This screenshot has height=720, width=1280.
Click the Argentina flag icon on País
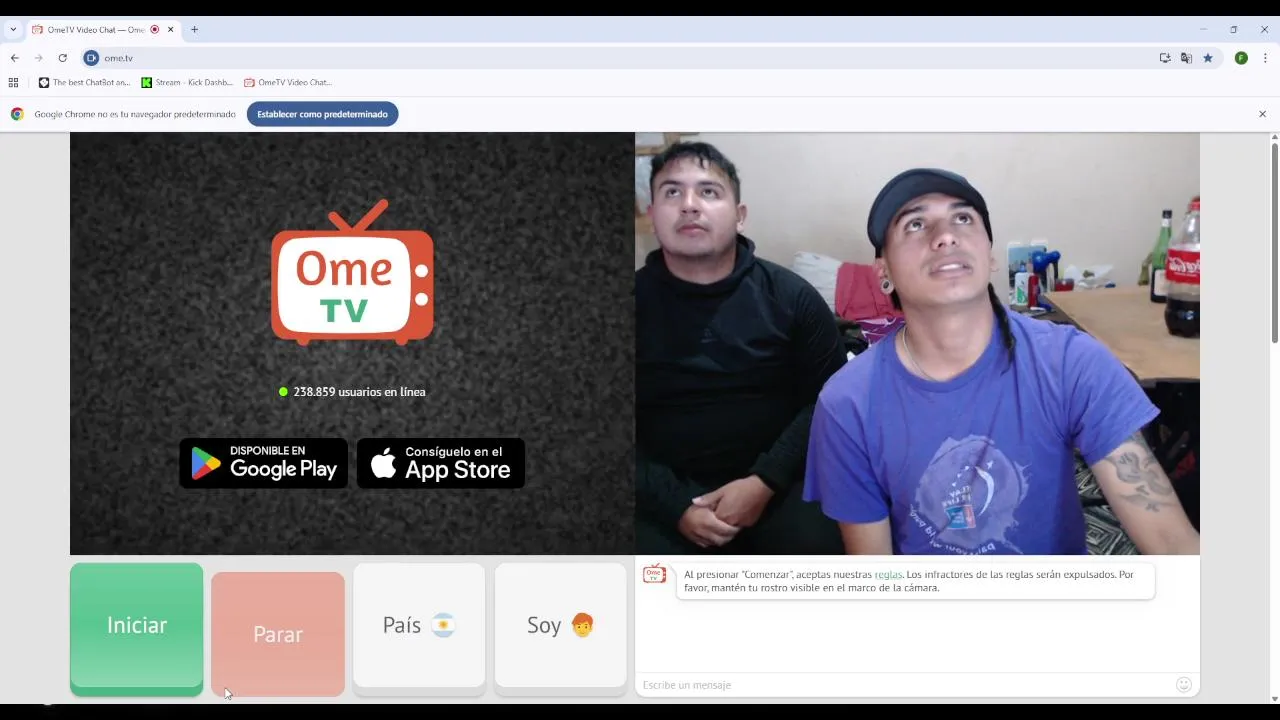point(443,626)
